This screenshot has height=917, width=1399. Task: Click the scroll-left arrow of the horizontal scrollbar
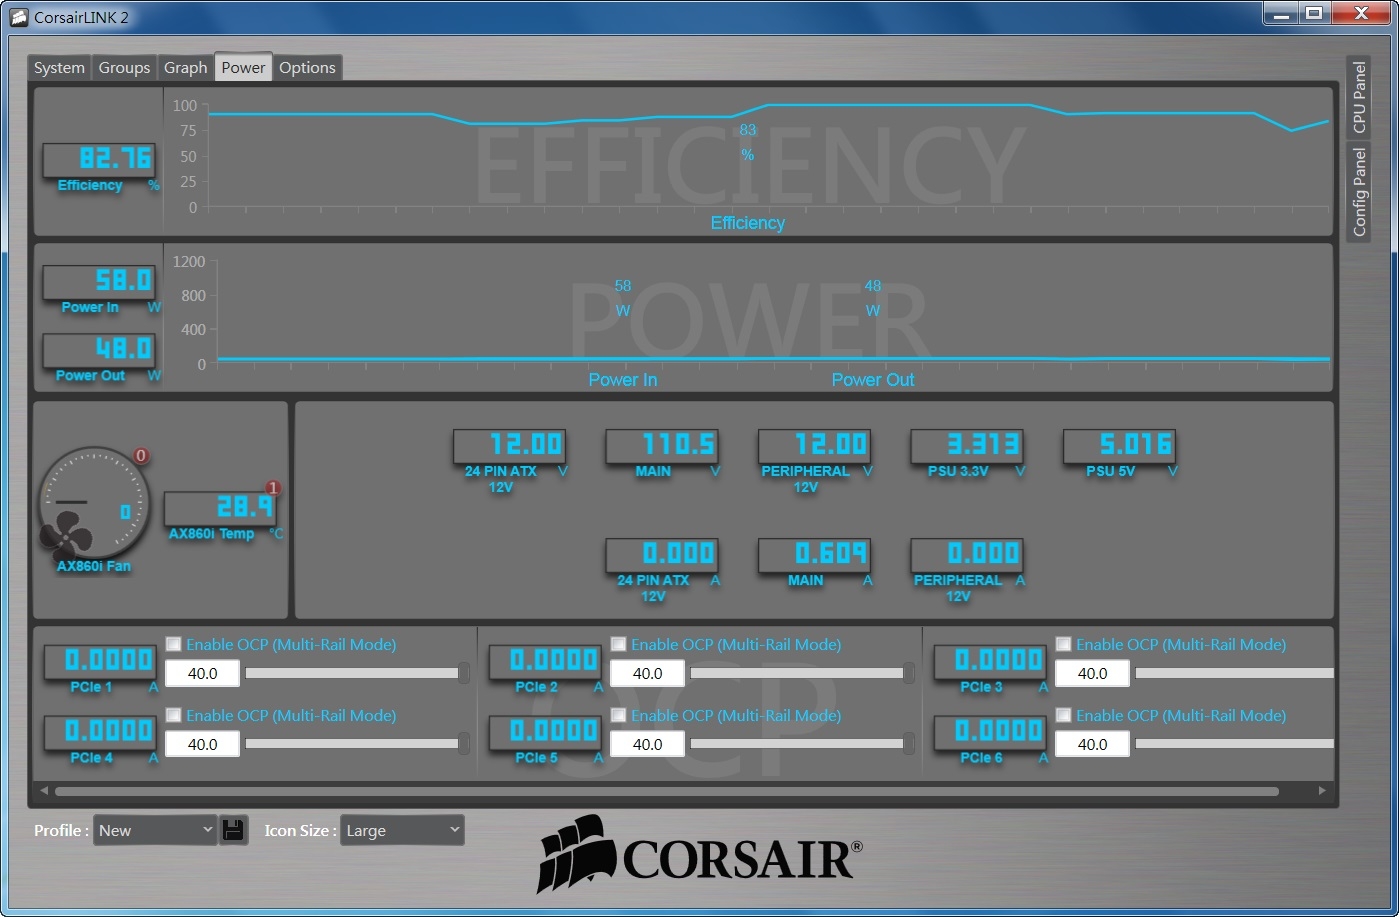pos(44,791)
